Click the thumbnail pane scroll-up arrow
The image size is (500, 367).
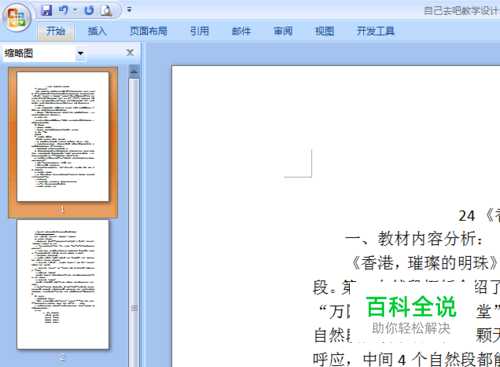click(134, 71)
